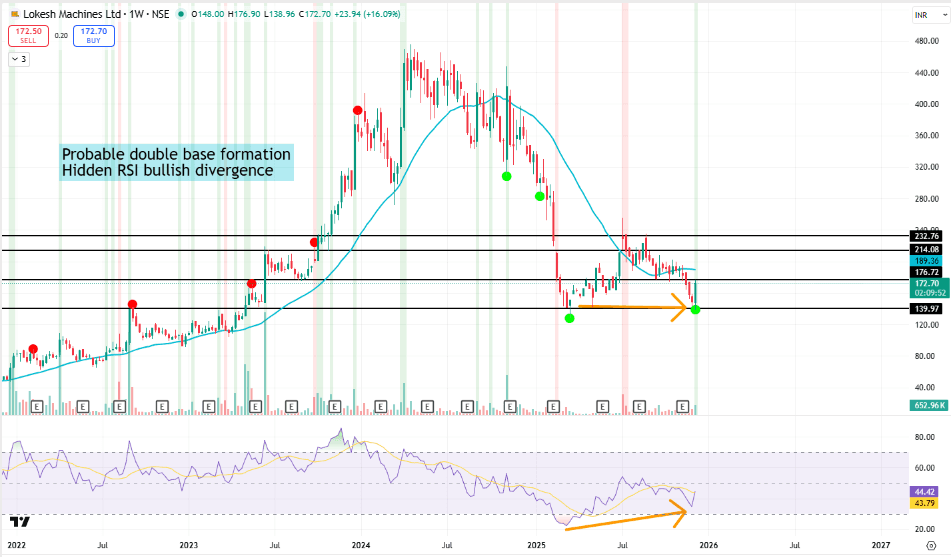Open the INR currency dropdown
The height and width of the screenshot is (557, 951).
tap(930, 15)
